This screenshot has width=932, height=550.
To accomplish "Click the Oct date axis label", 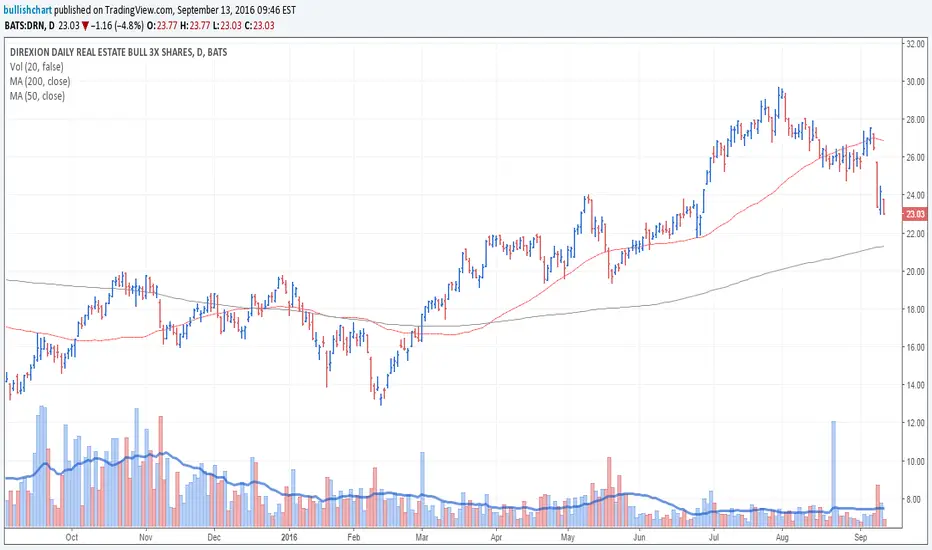I will [72, 538].
